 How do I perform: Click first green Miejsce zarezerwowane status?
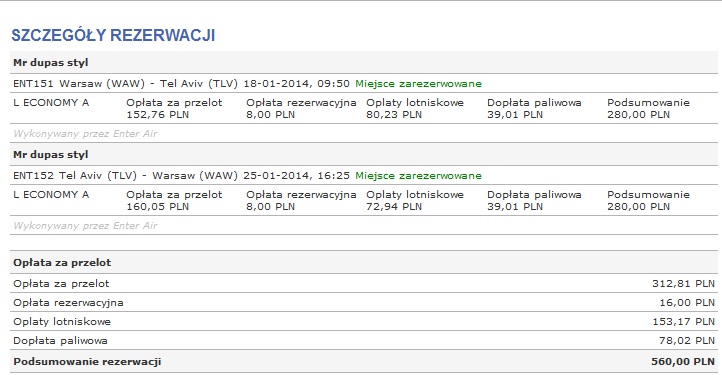pyautogui.click(x=418, y=84)
